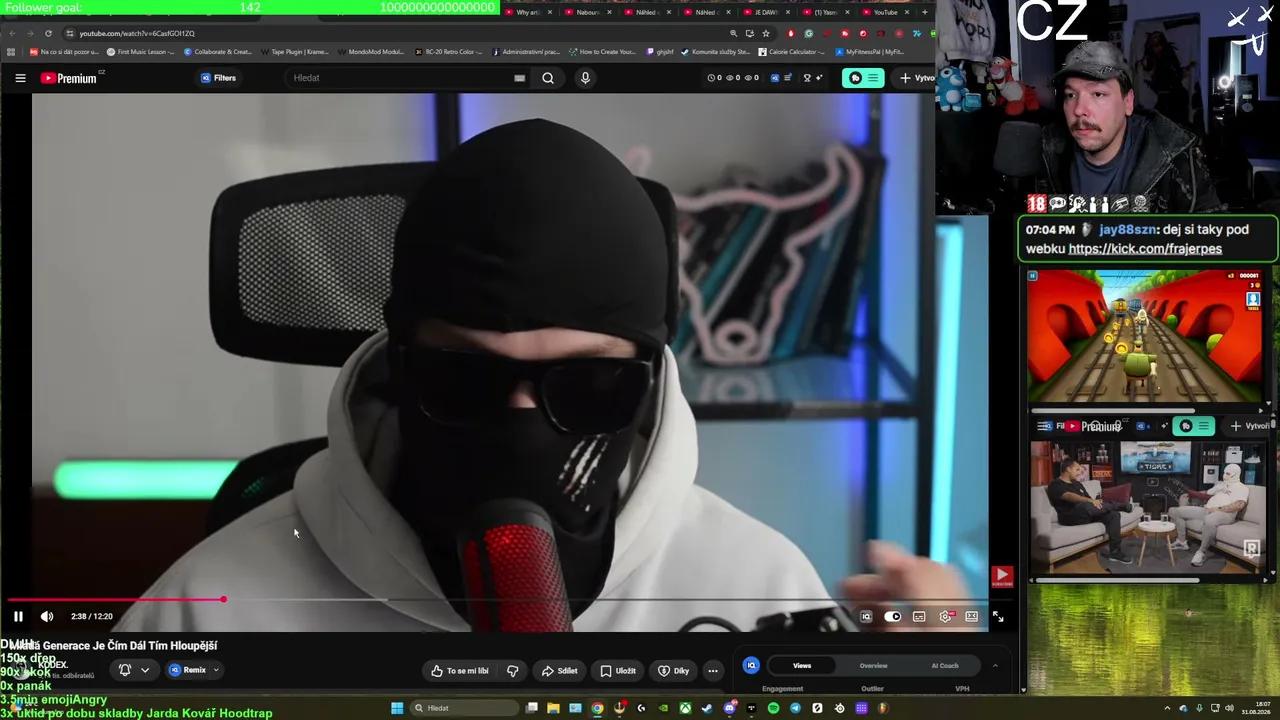The image size is (1280, 720).
Task: Open the First Music Lesson bookmark
Action: click(x=141, y=52)
